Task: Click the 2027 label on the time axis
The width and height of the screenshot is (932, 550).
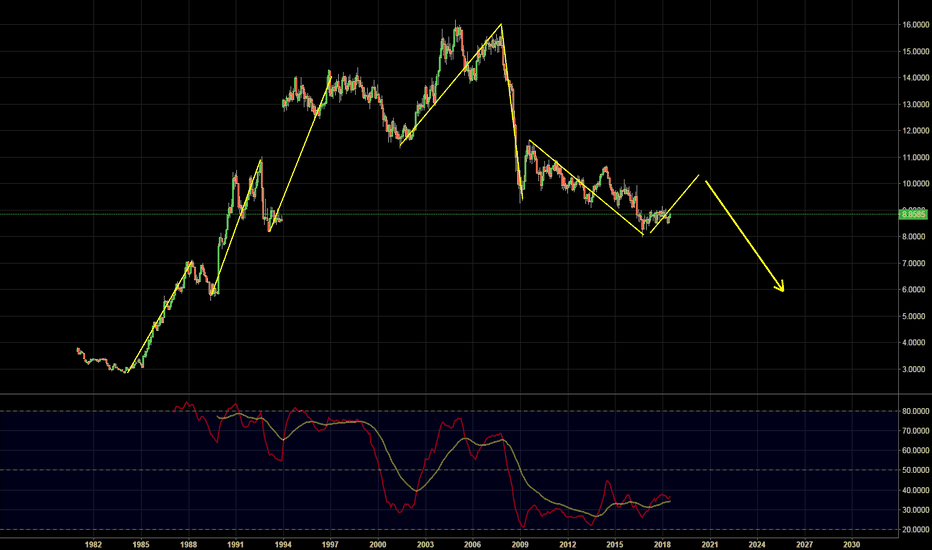Action: [x=804, y=544]
